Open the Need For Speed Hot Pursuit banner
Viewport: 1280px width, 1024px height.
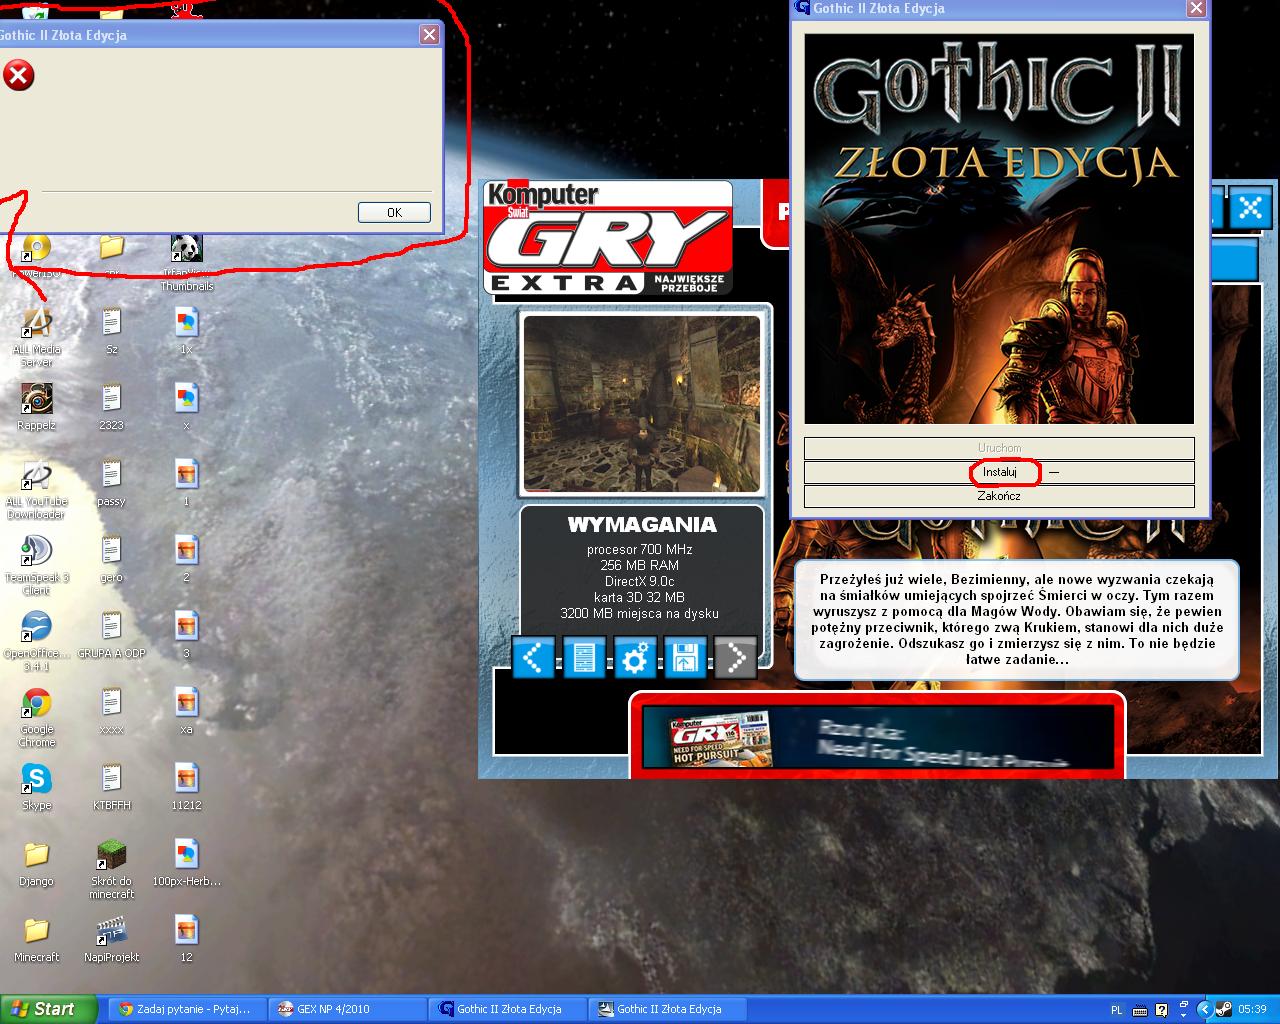tap(877, 739)
